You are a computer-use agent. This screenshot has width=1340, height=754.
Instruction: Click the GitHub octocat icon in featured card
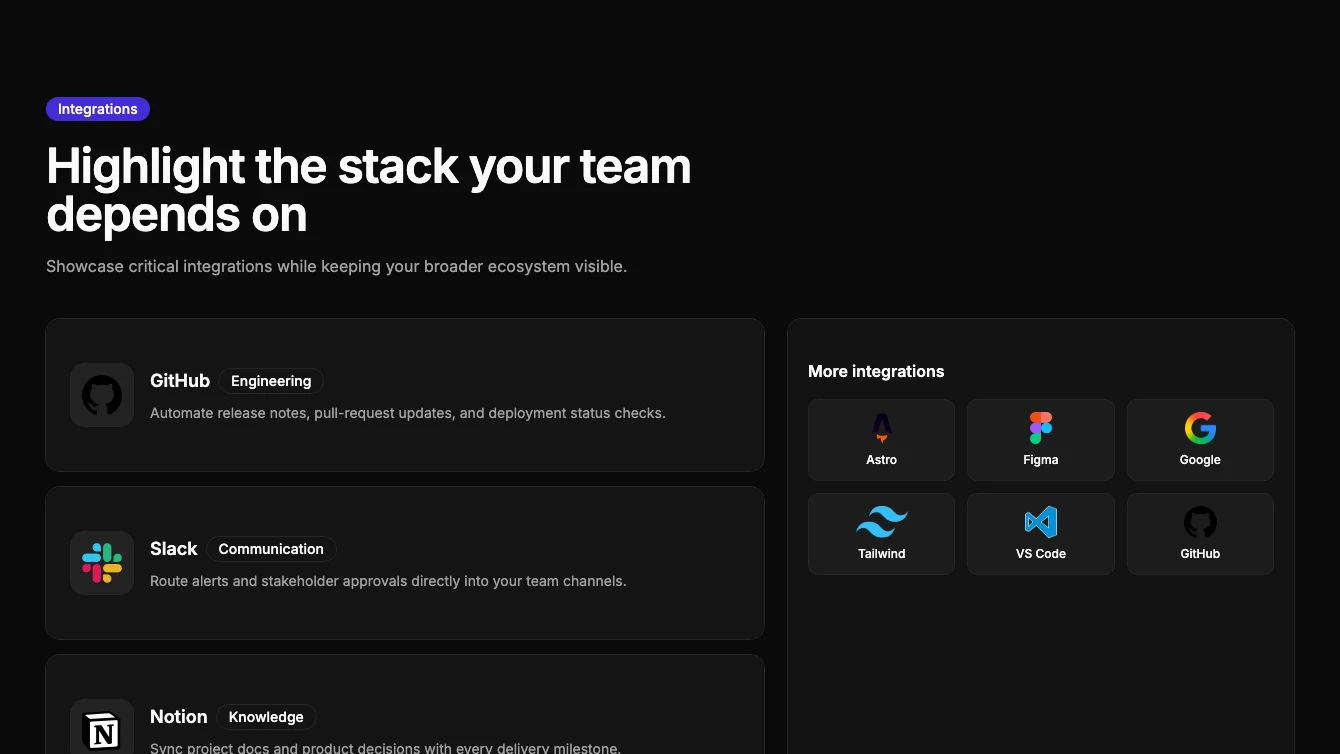(102, 395)
